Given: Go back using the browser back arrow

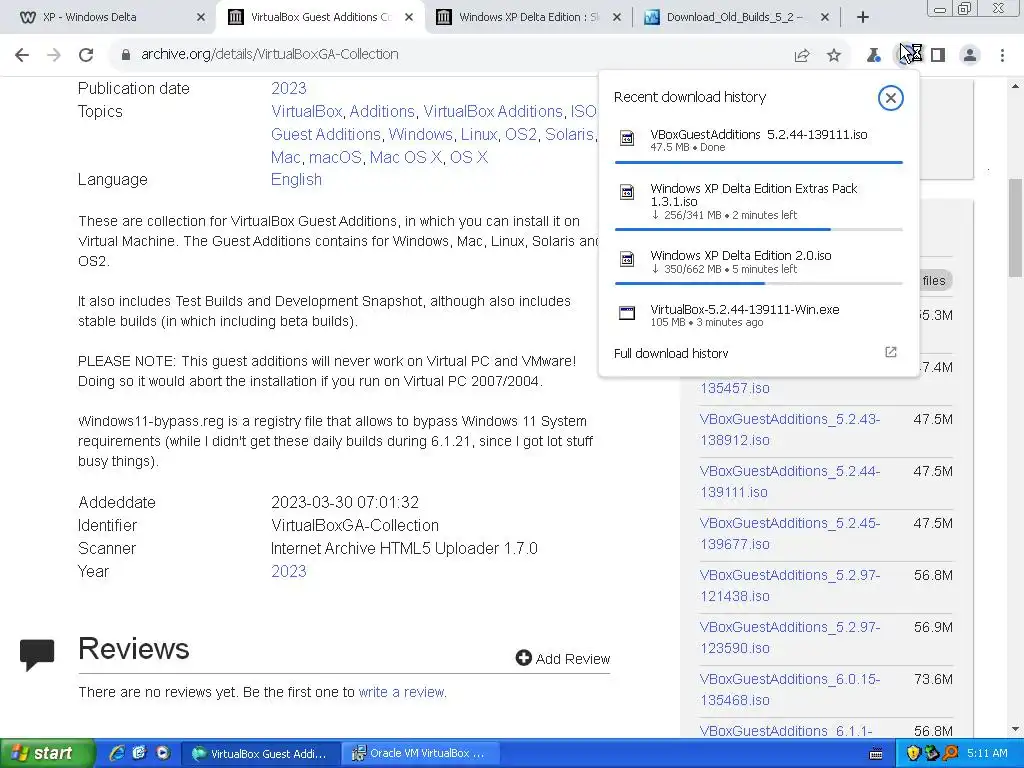Looking at the screenshot, I should [x=22, y=55].
